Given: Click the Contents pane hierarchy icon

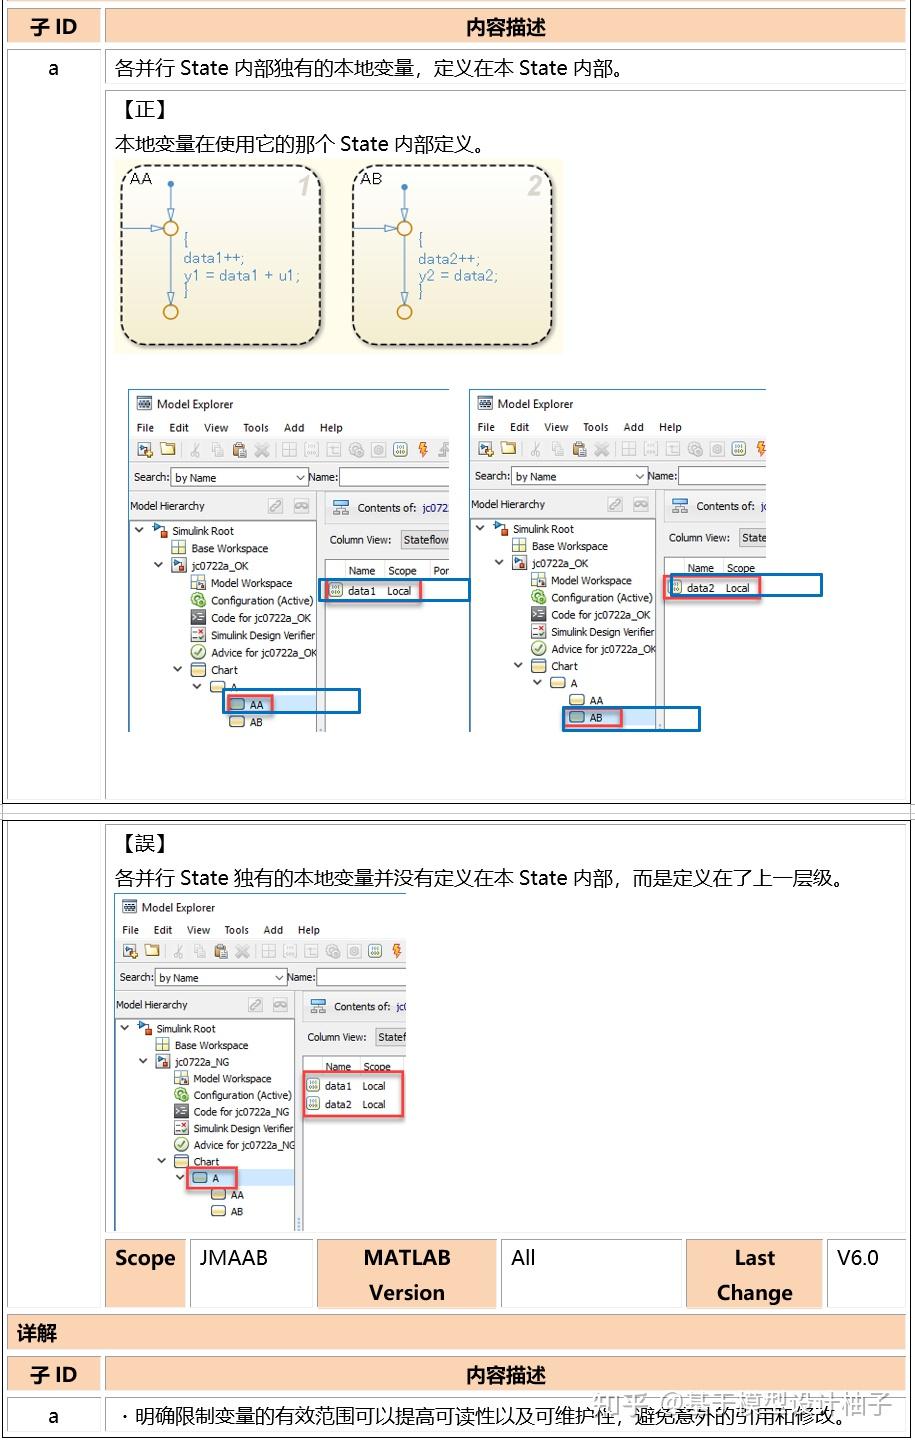Looking at the screenshot, I should (340, 508).
